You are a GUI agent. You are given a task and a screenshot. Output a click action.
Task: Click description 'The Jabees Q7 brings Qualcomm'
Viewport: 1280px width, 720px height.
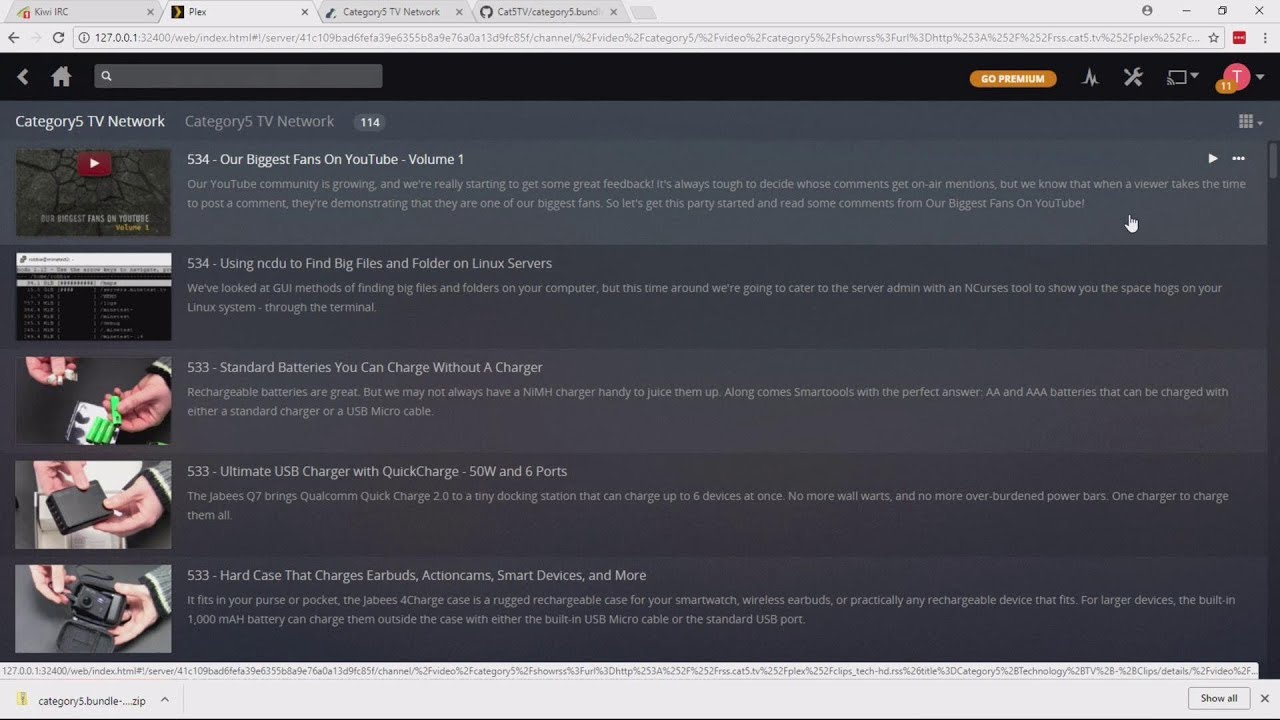pyautogui.click(x=707, y=505)
